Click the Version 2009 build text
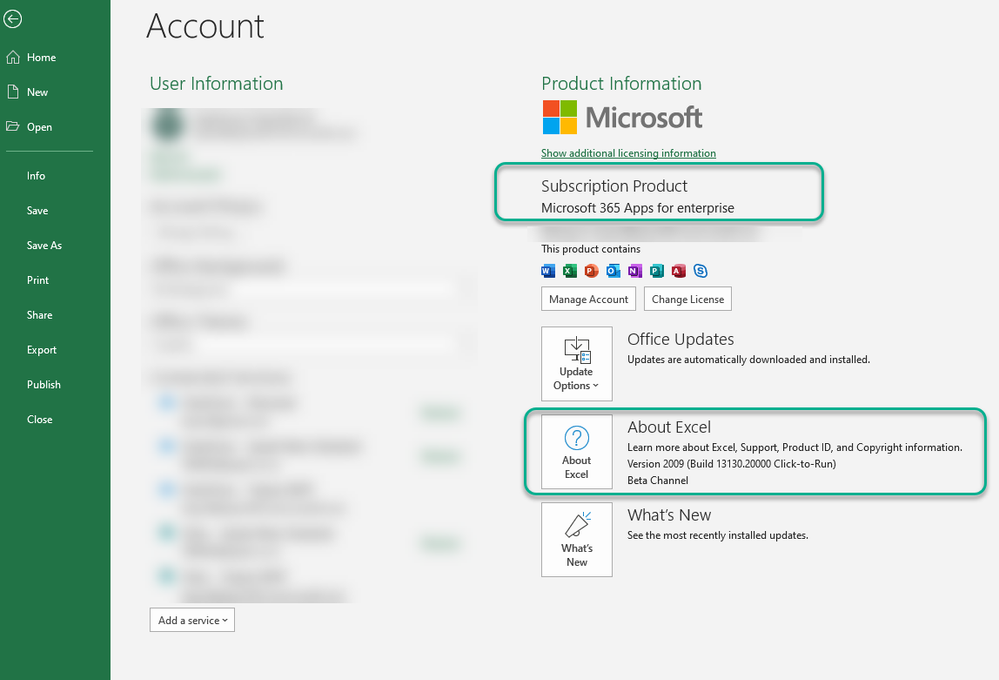Screen dimensions: 999x680 click(x=731, y=464)
